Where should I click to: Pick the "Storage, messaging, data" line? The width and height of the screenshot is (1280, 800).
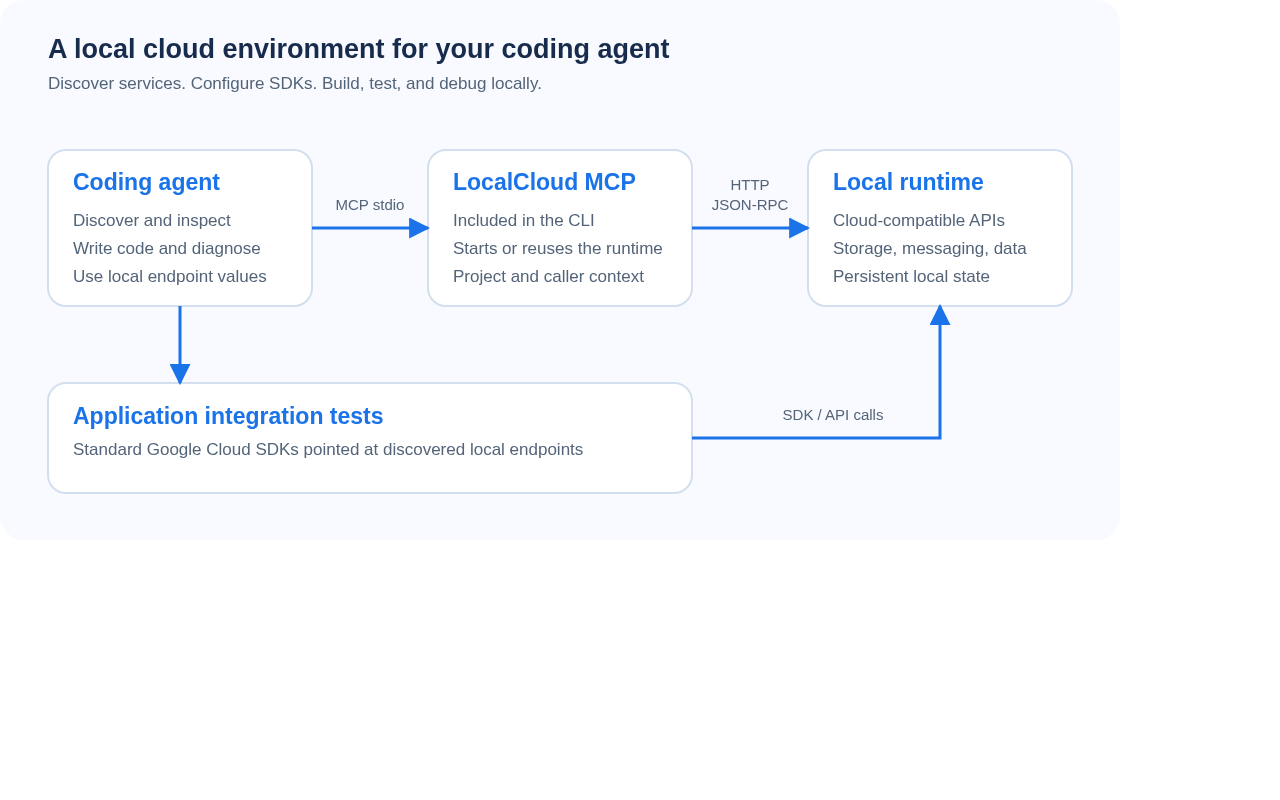pyautogui.click(x=930, y=249)
